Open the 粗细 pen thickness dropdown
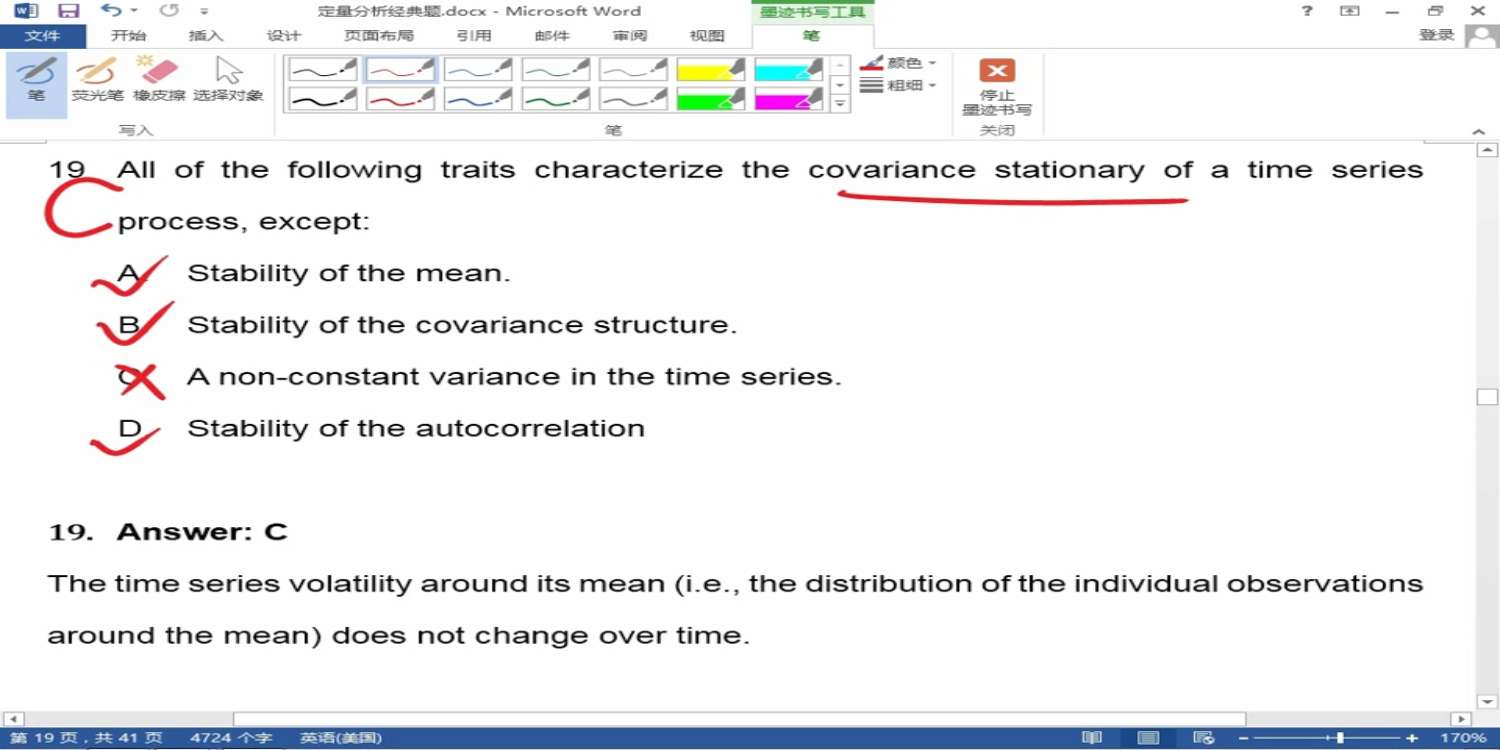Viewport: 1500px width, 750px height. (x=898, y=86)
